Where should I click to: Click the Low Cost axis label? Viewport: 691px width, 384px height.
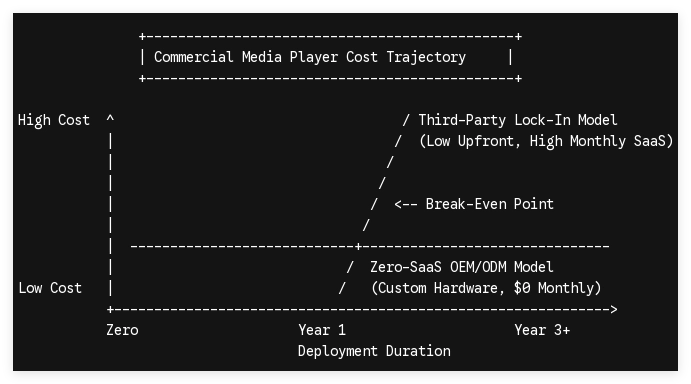50,288
